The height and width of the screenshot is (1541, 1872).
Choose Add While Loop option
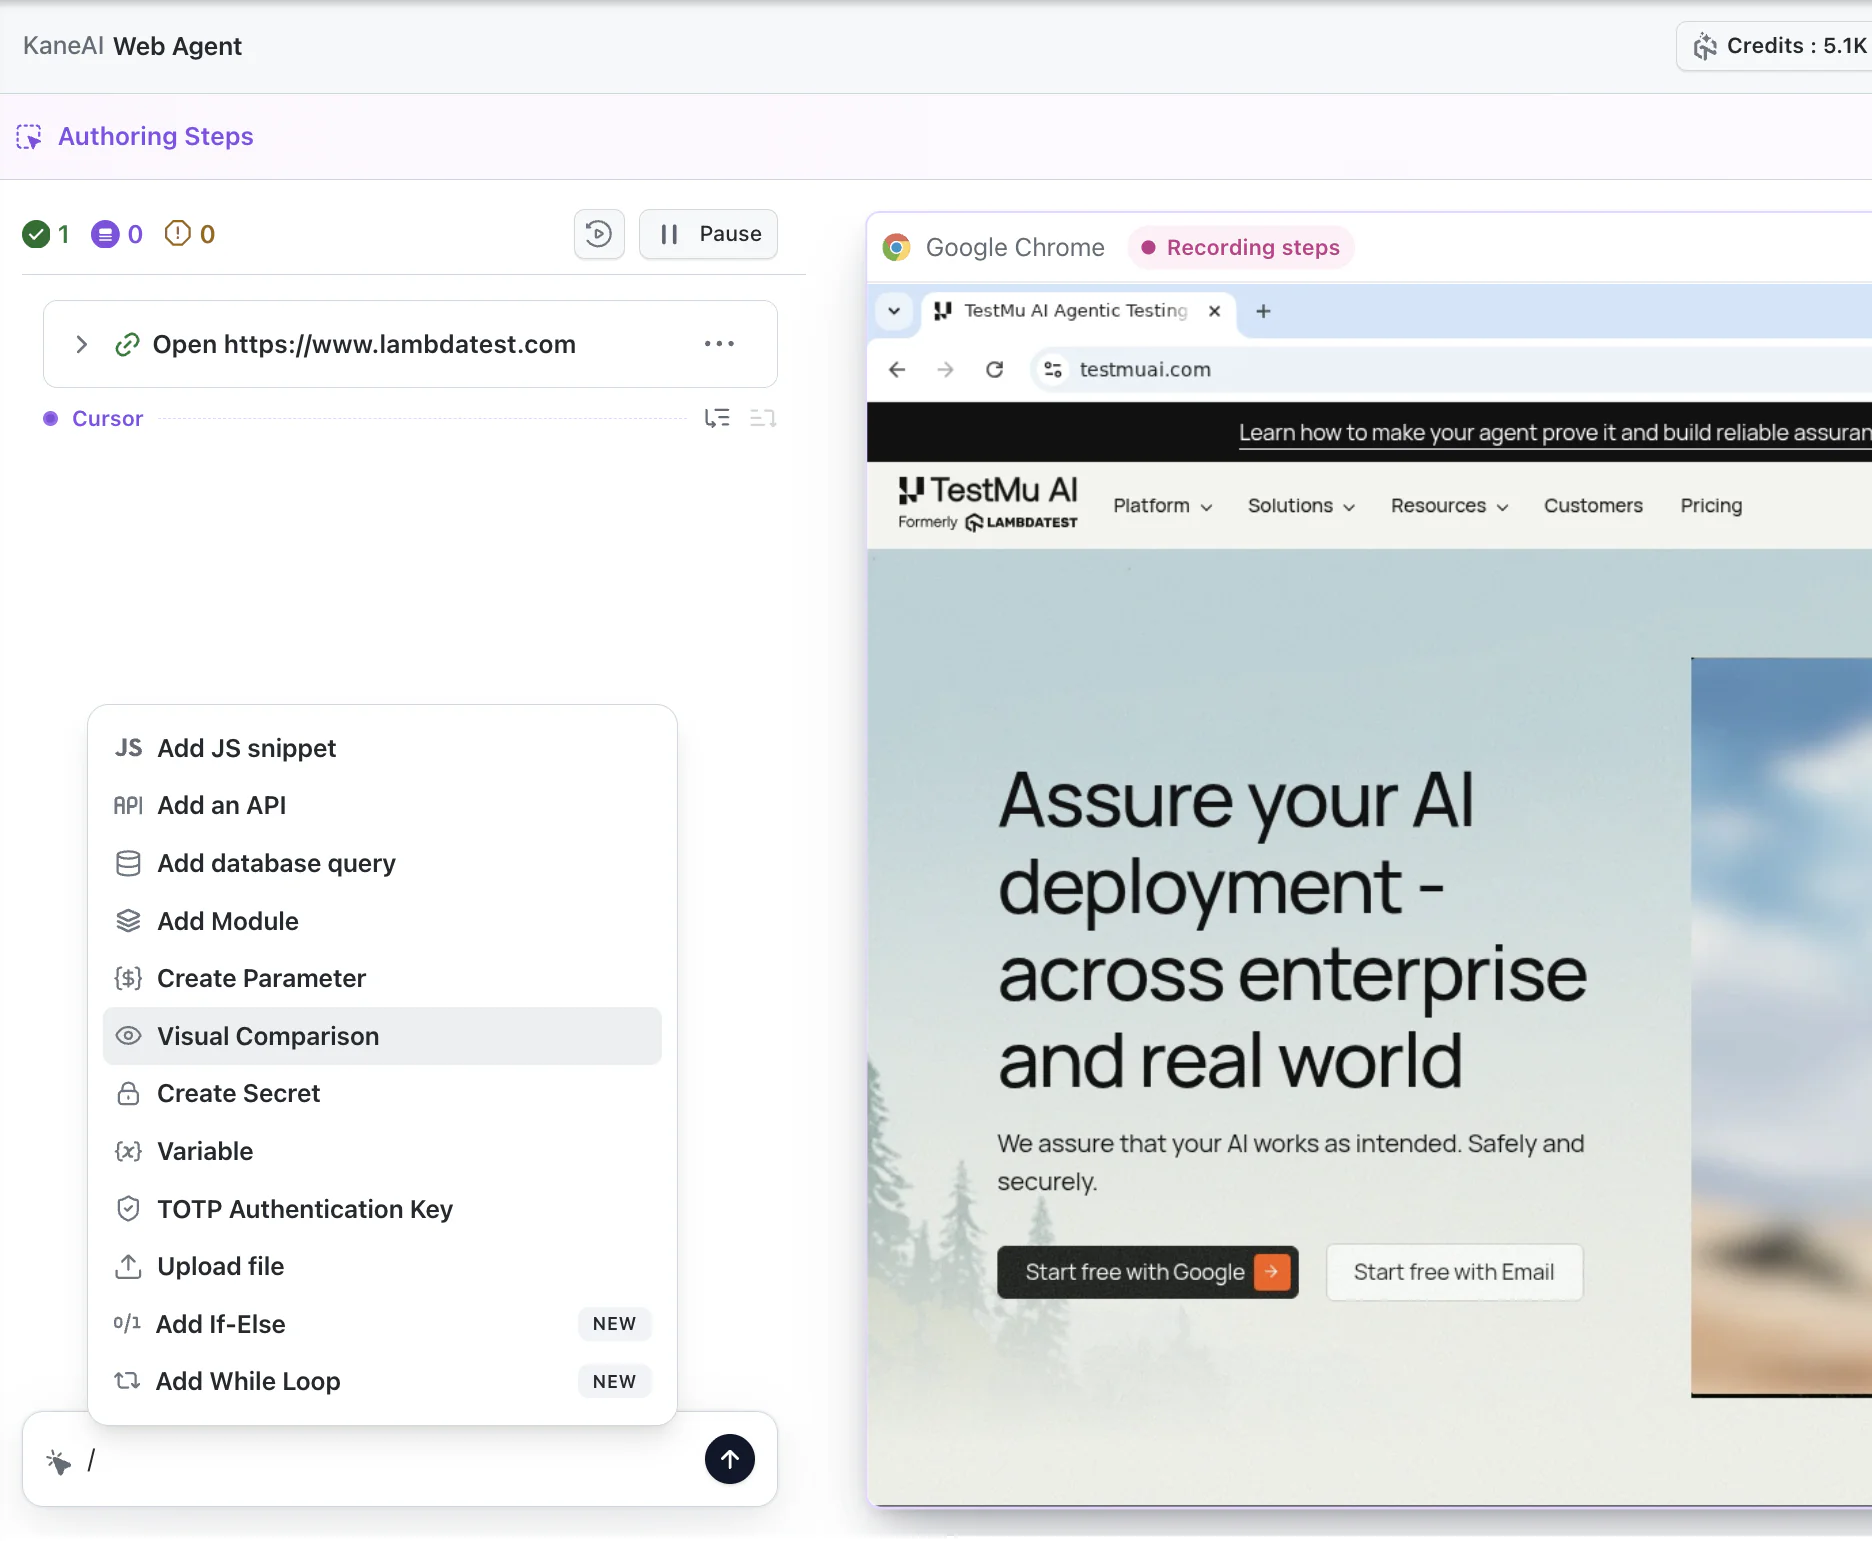pyautogui.click(x=382, y=1381)
